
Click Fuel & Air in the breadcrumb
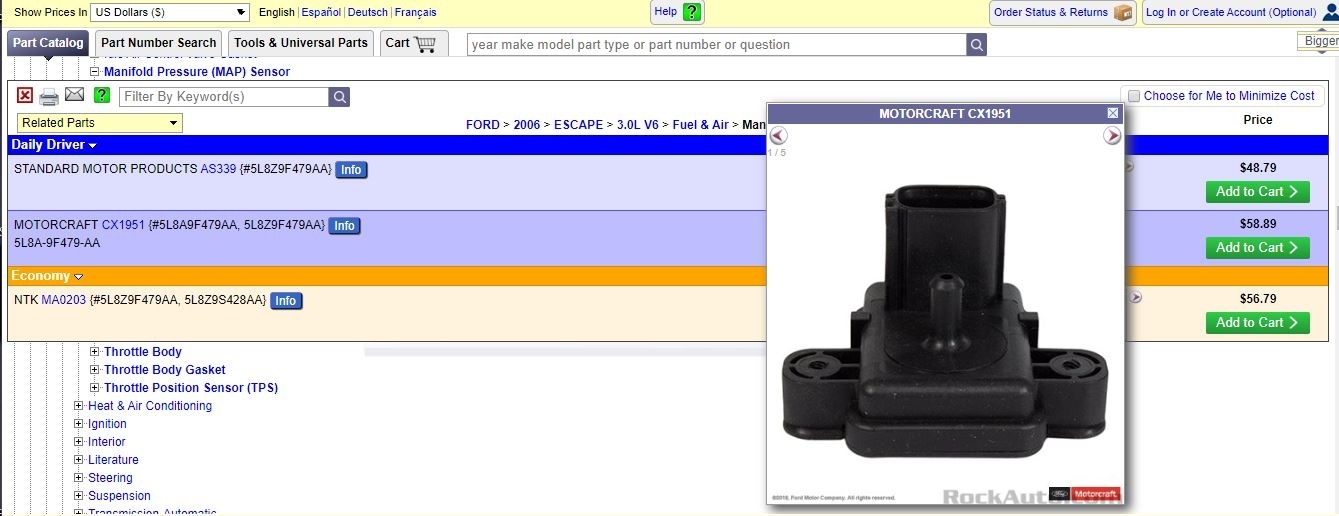coord(700,125)
